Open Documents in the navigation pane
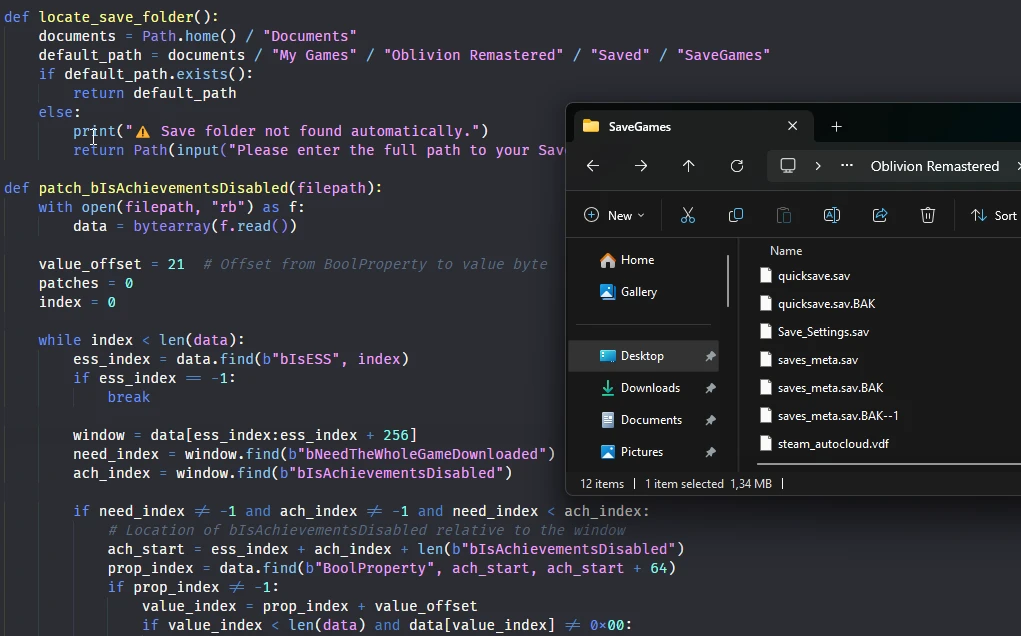Viewport: 1021px width, 636px height. coord(641,419)
